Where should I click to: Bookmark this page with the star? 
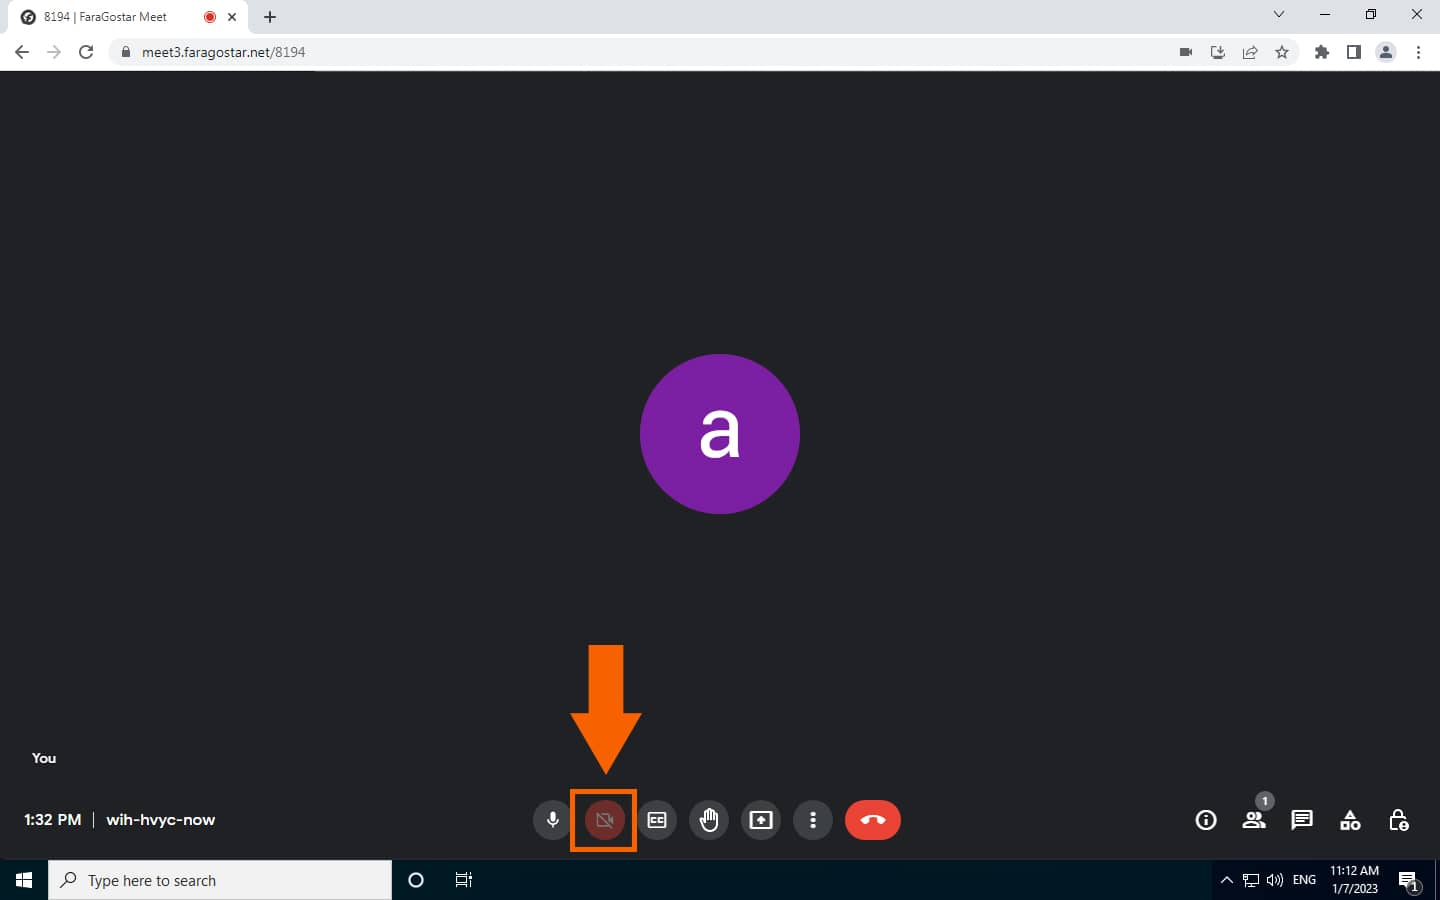(1282, 52)
